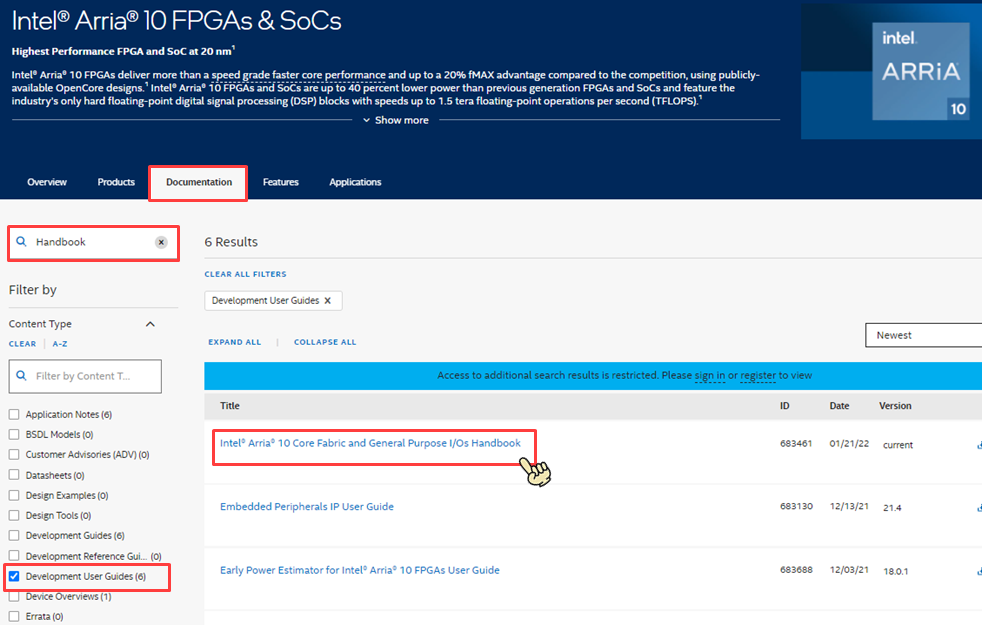Click EXPAND ALL results

point(235,342)
